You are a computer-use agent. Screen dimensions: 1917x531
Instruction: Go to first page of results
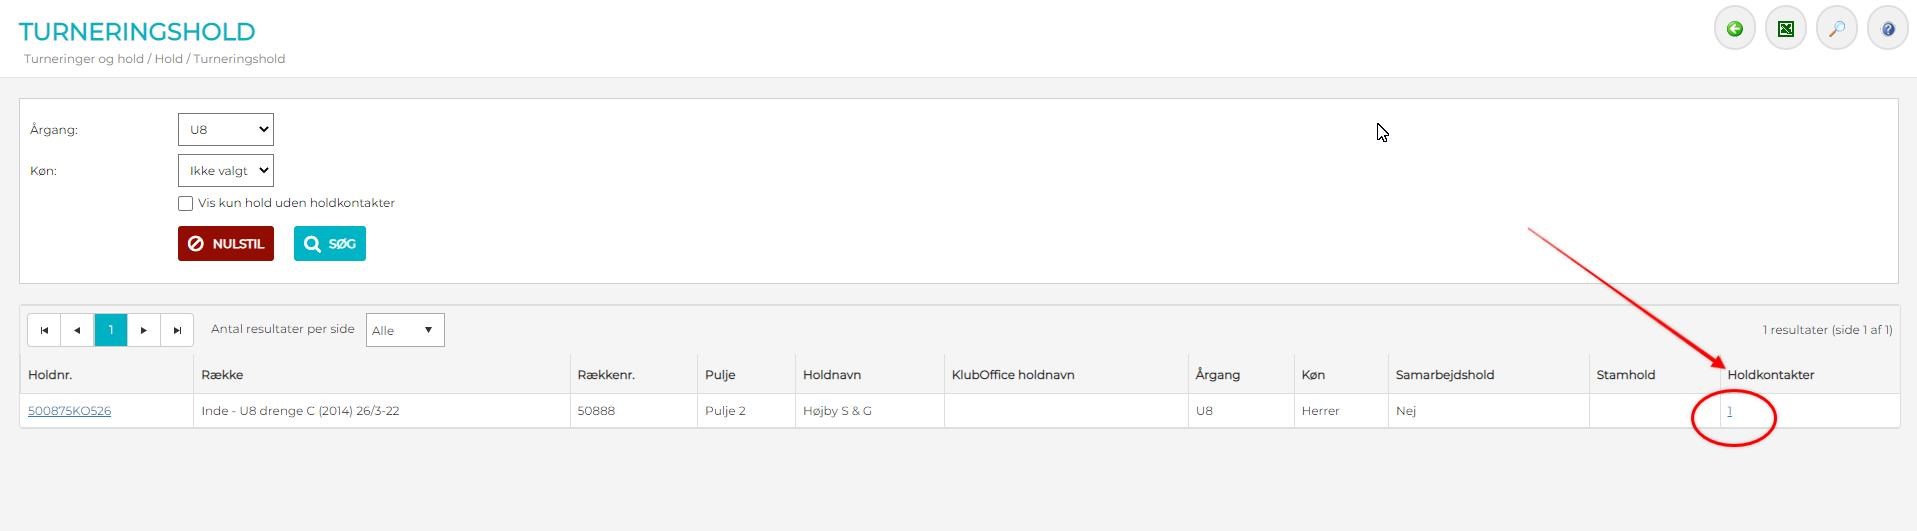(44, 330)
